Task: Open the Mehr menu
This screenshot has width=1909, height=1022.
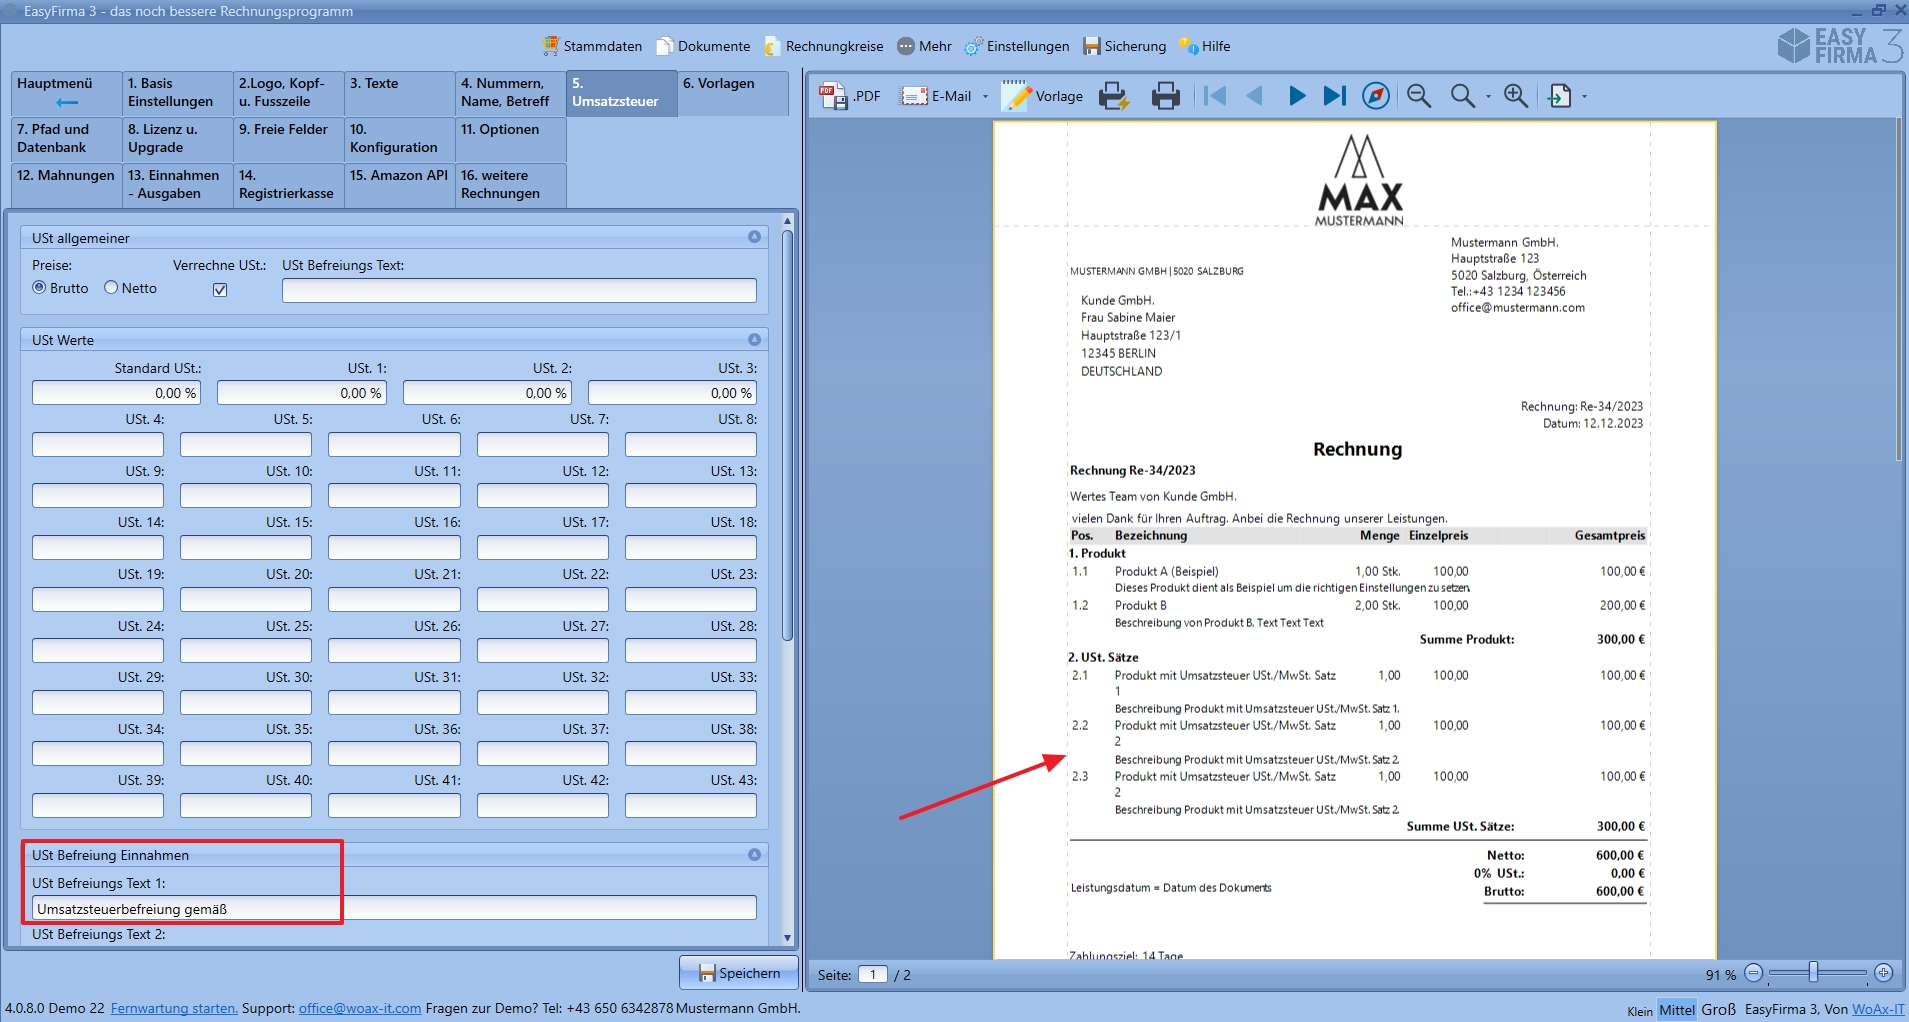Action: click(924, 46)
